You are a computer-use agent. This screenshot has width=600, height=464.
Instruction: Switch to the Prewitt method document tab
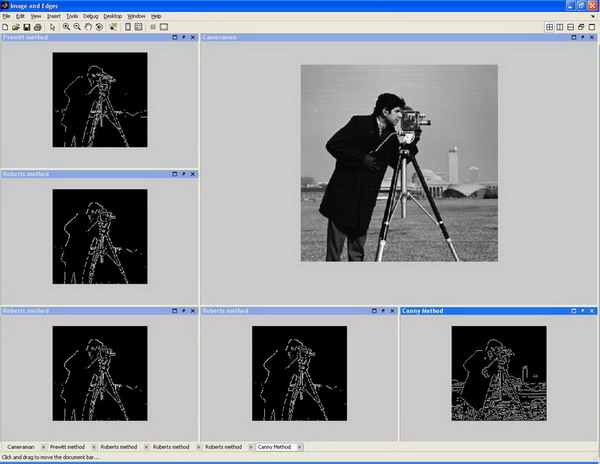[67, 447]
